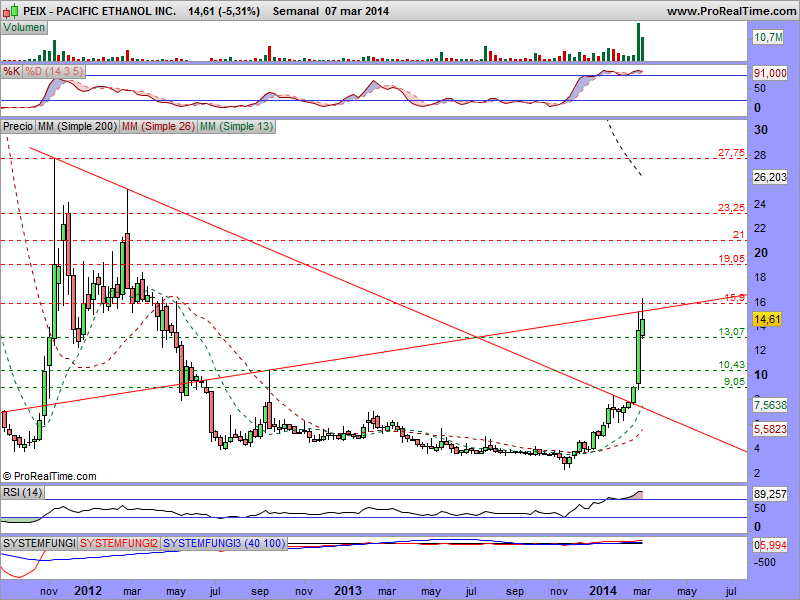Screen dimensions: 800x600
Task: Click the SYSTEMFUNGI indicator label
Action: tap(39, 543)
